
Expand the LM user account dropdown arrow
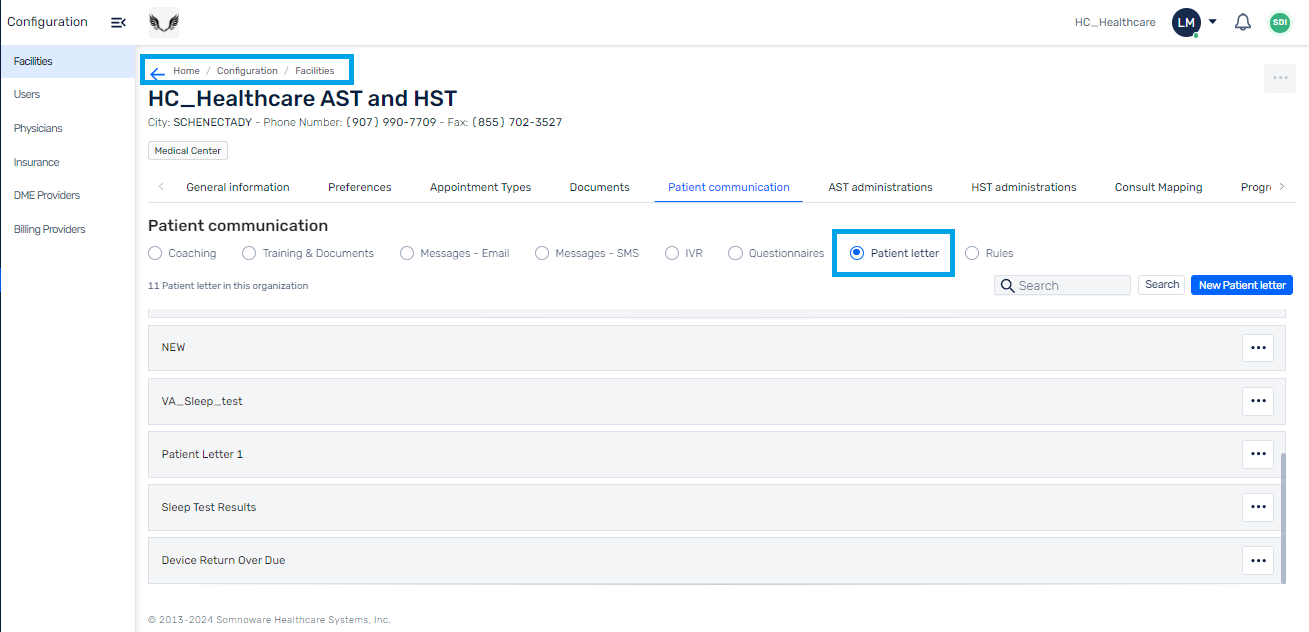(1213, 21)
